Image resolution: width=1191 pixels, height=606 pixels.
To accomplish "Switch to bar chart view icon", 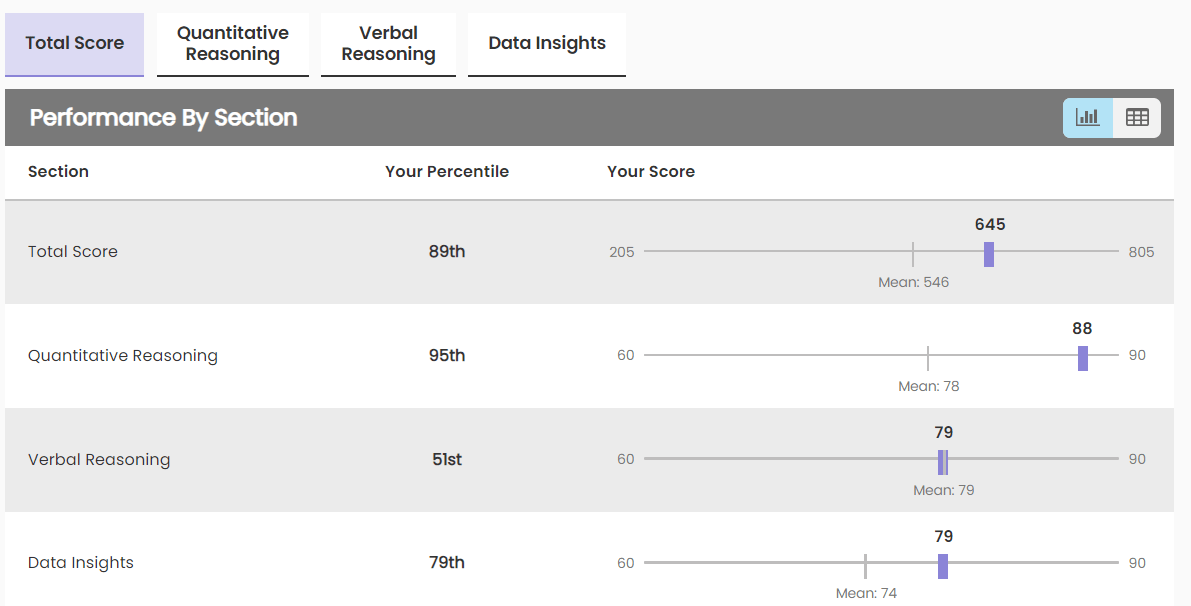I will (1087, 118).
